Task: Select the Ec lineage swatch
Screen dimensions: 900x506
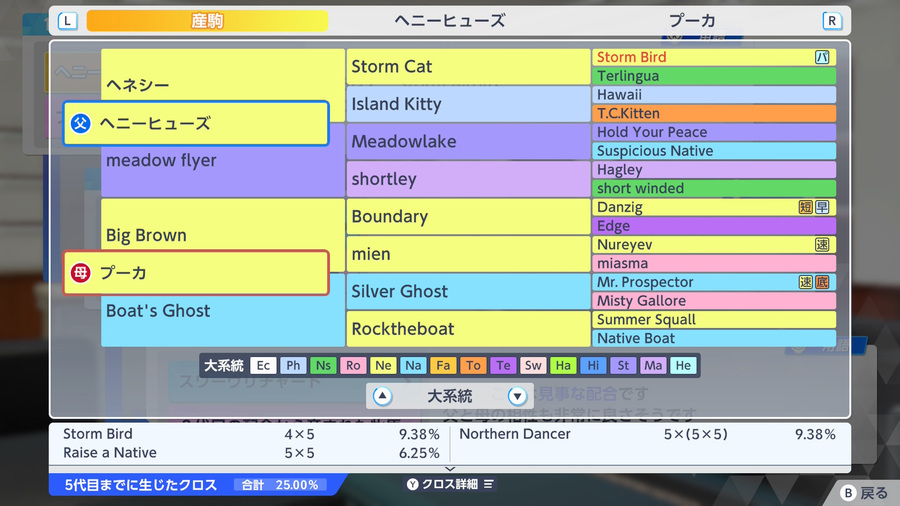Action: [x=263, y=365]
